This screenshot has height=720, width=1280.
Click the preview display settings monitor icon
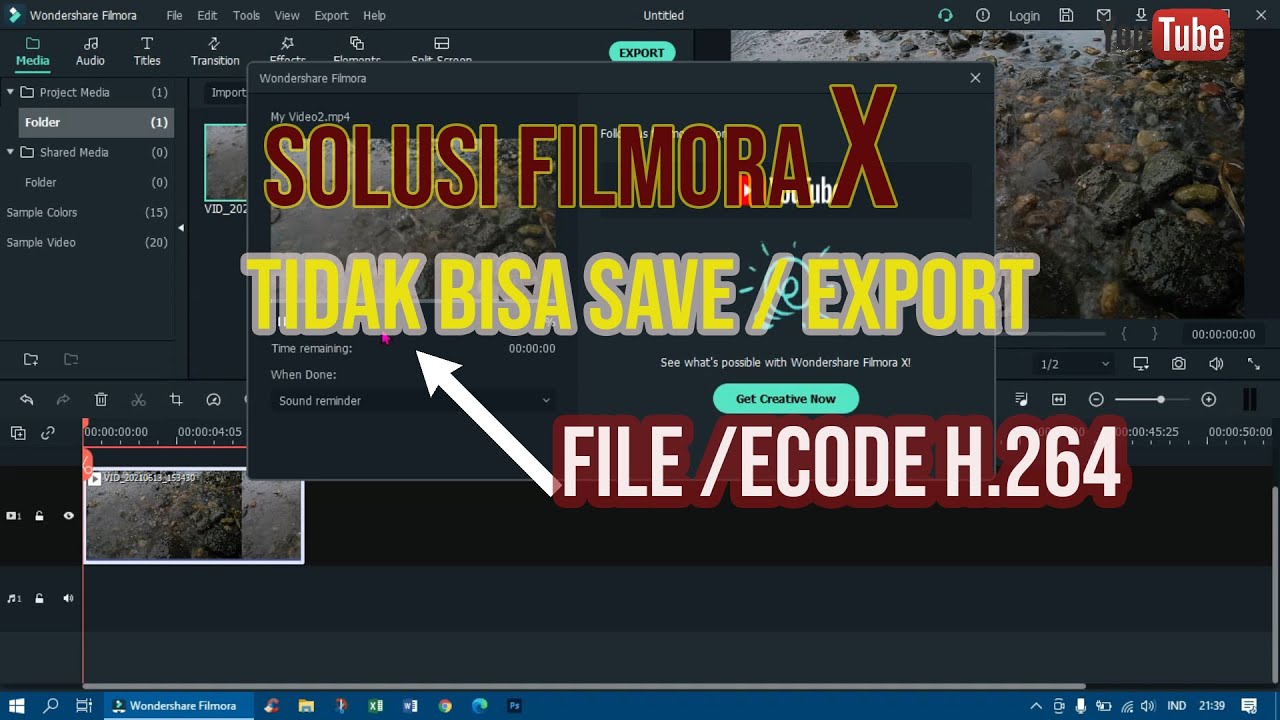[x=1141, y=364]
